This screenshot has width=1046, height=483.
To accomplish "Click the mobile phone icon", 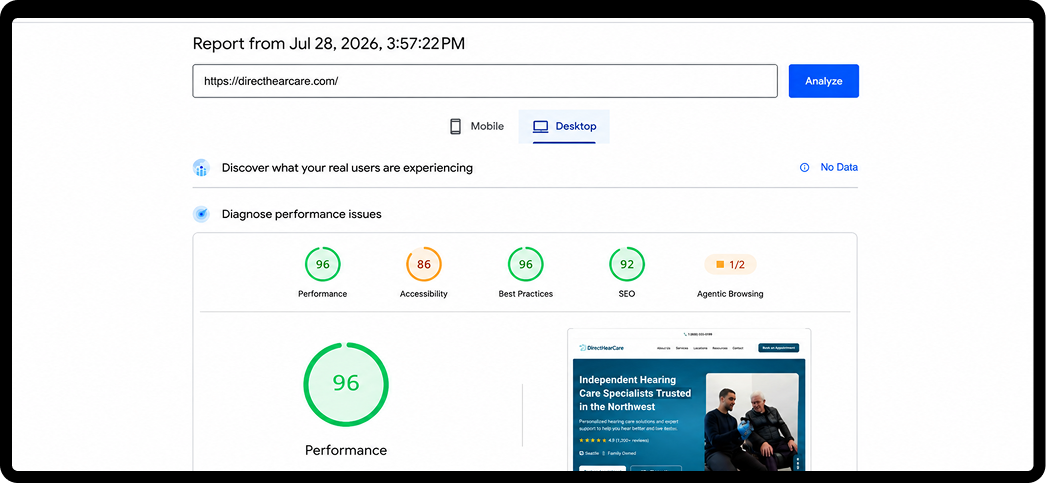I will [x=456, y=126].
